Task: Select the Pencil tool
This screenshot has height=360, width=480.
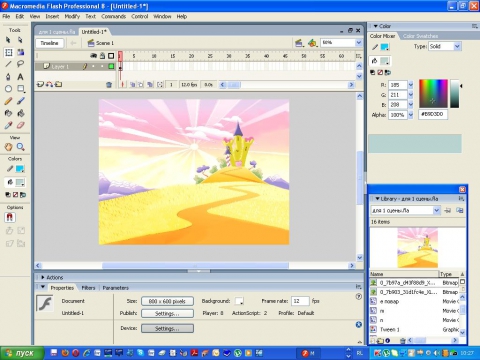Action: [8, 101]
